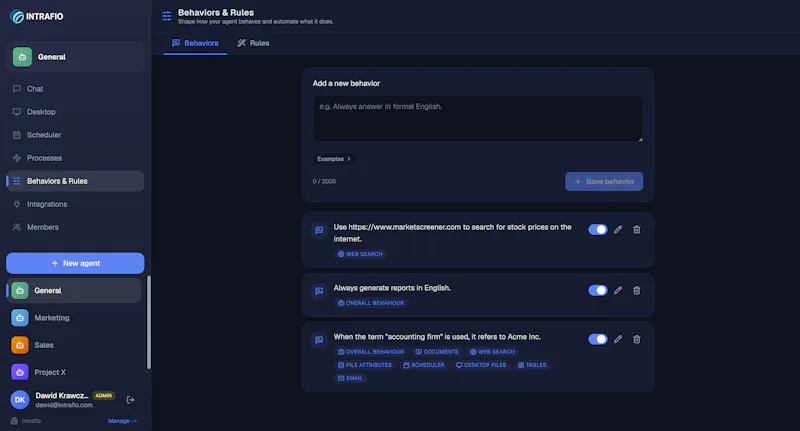Click the DESKTOP FILES tag
This screenshot has width=800, height=431.
coord(481,365)
